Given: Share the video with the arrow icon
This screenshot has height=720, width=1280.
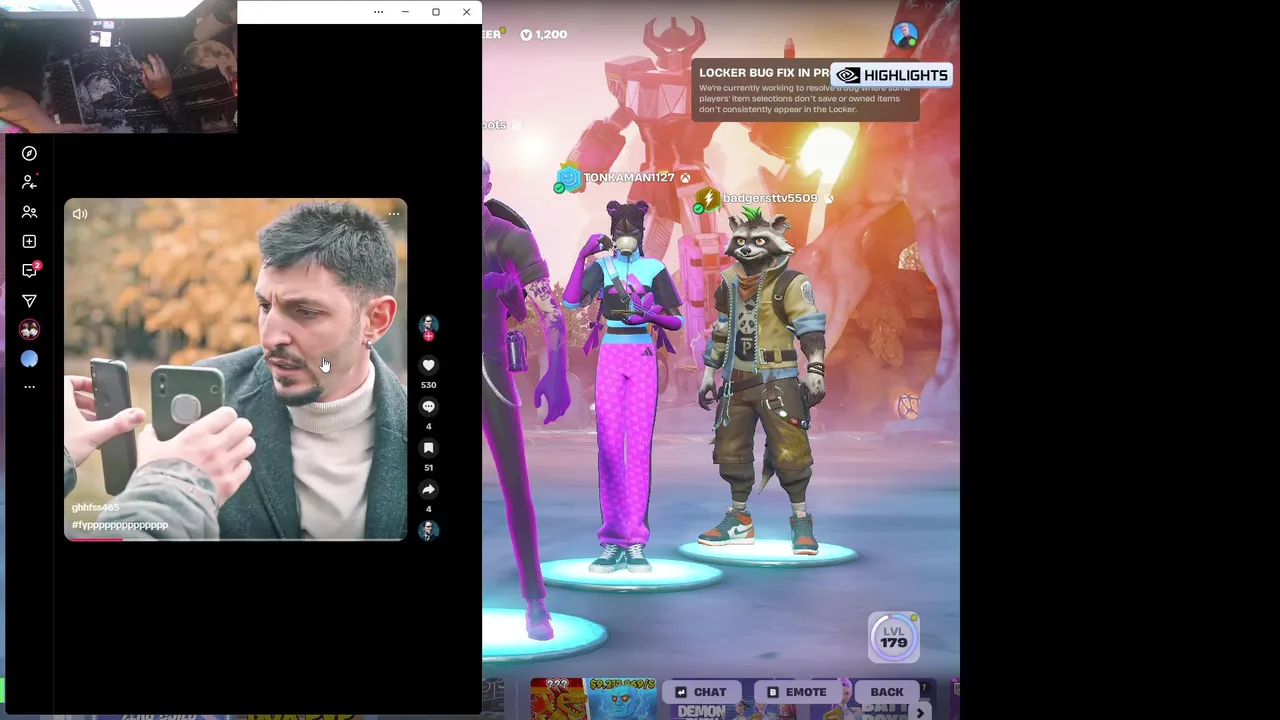Looking at the screenshot, I should (x=428, y=489).
